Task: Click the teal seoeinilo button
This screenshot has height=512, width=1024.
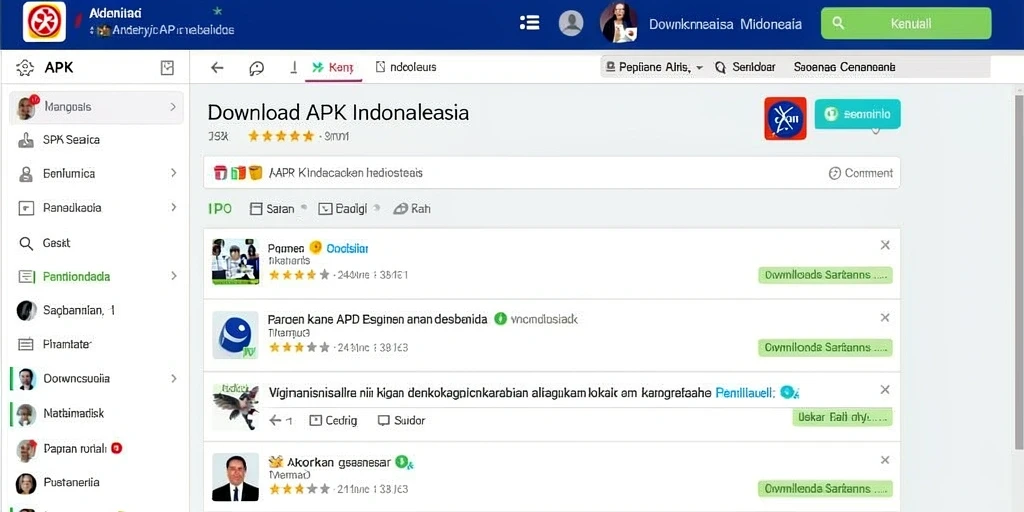Action: coord(857,114)
